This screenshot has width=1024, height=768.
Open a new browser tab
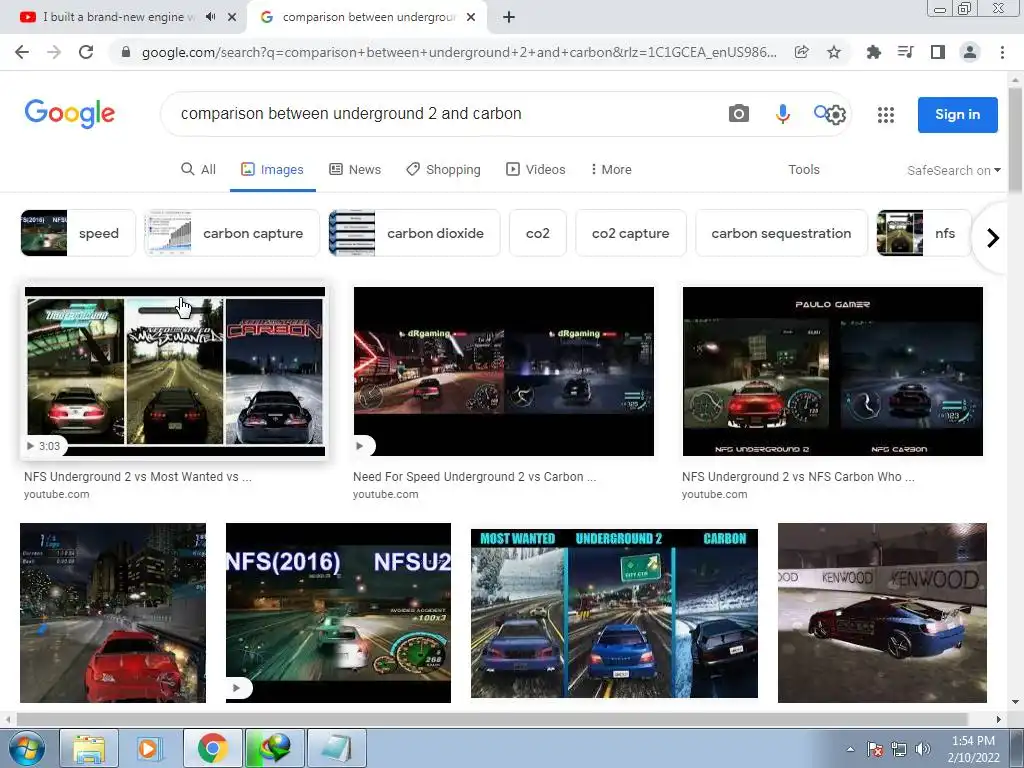509,17
